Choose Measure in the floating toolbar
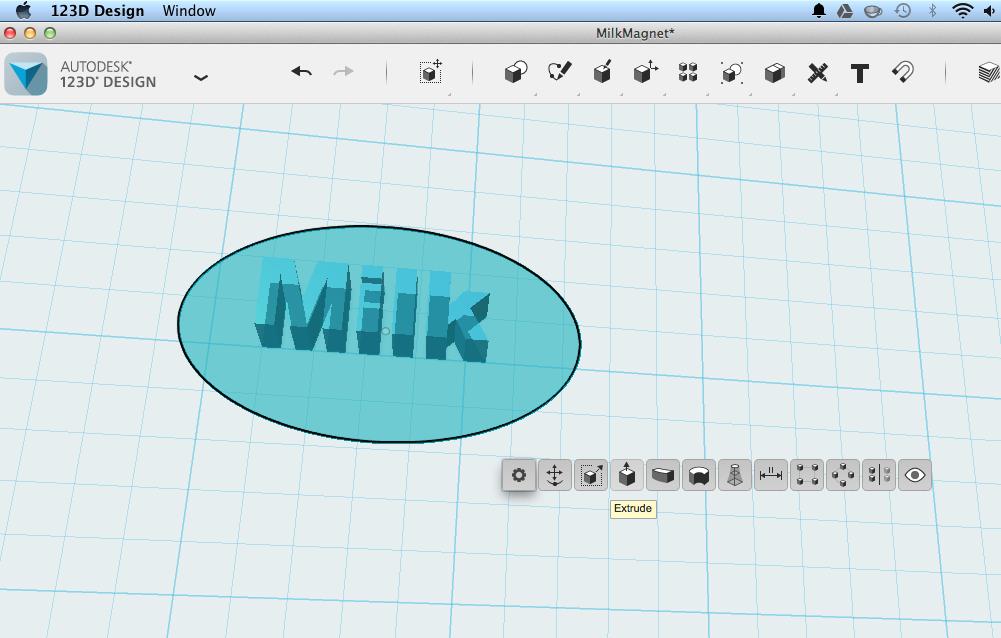 771,475
